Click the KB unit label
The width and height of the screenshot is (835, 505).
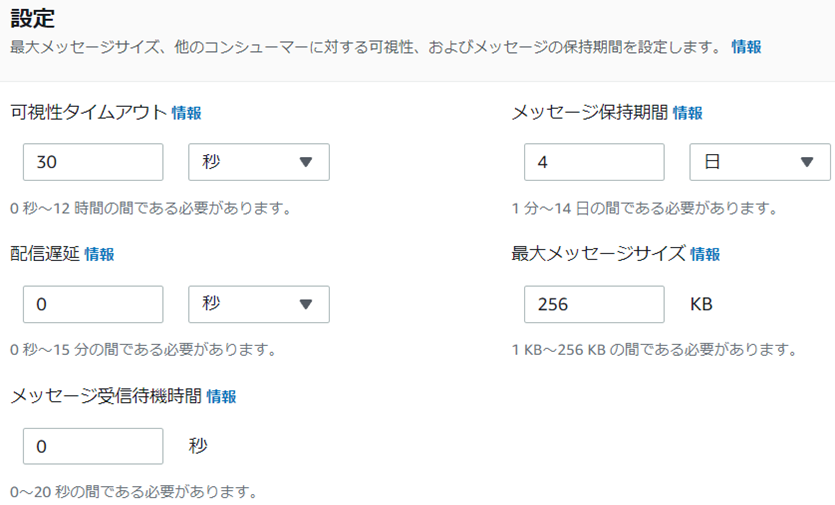(701, 304)
